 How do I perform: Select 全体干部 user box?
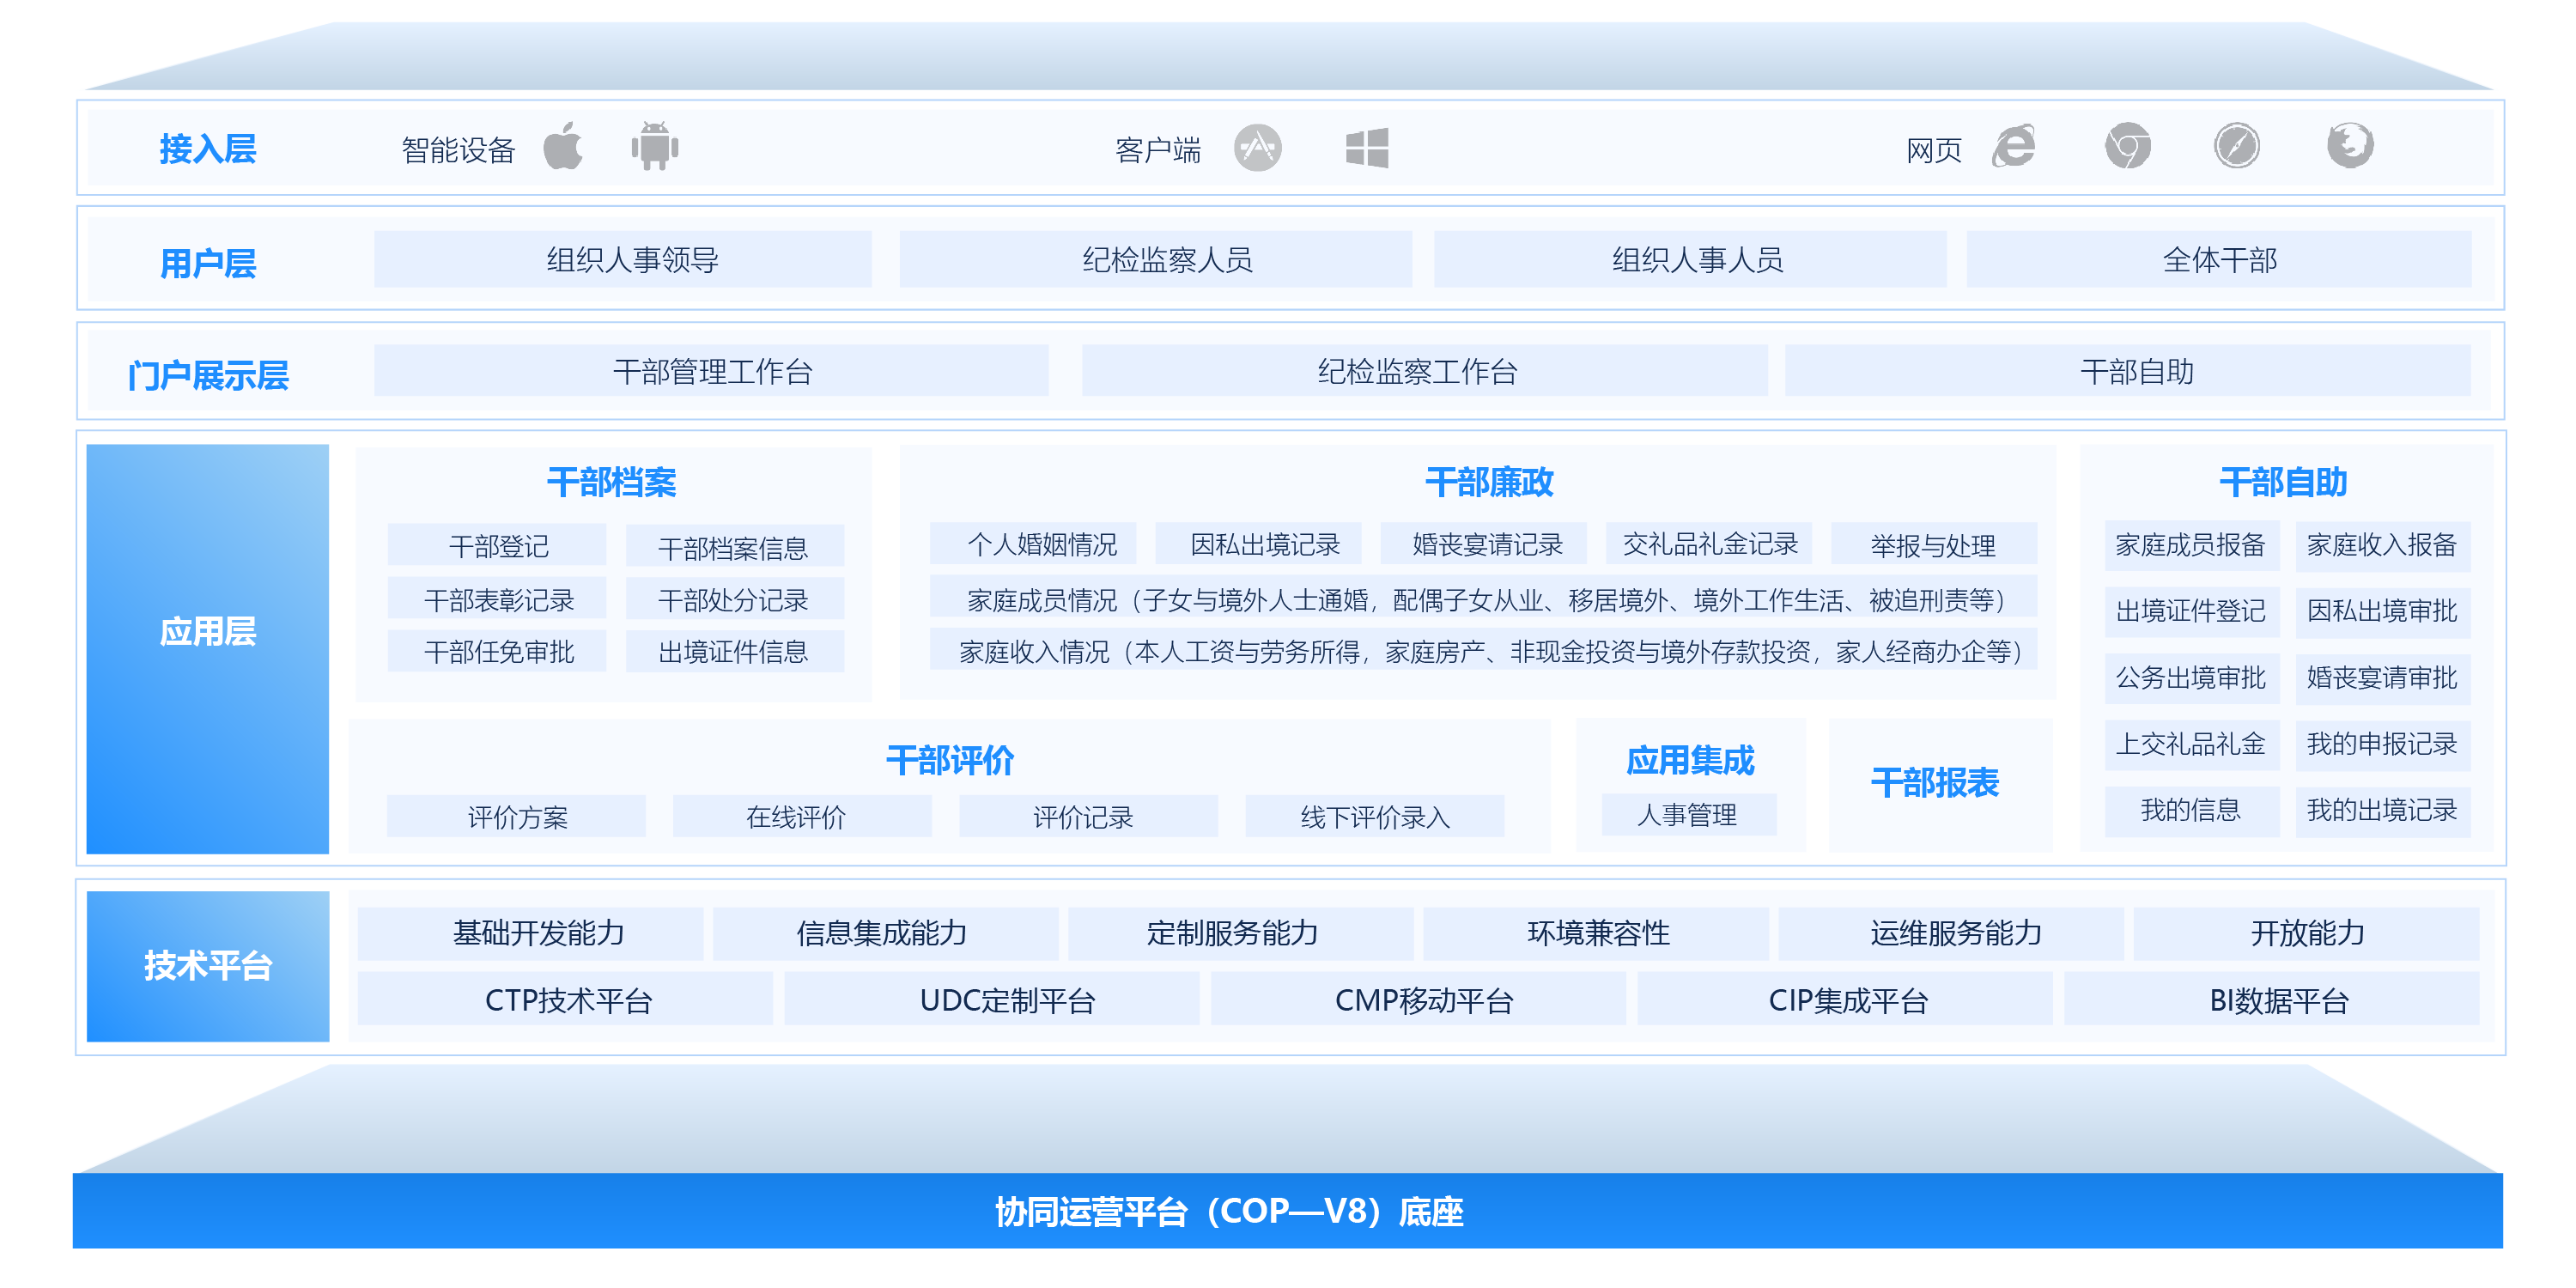pos(2219,260)
